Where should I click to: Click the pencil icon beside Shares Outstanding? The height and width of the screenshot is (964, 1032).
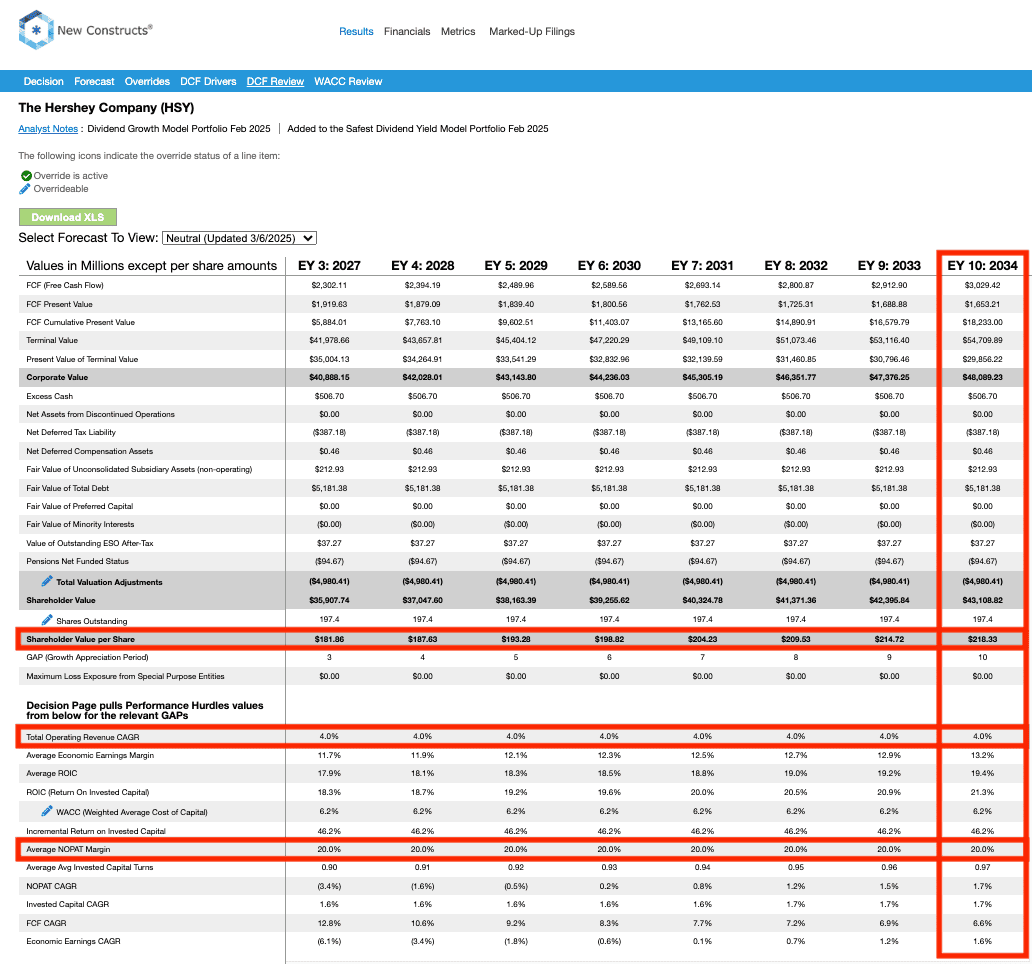[x=47, y=620]
